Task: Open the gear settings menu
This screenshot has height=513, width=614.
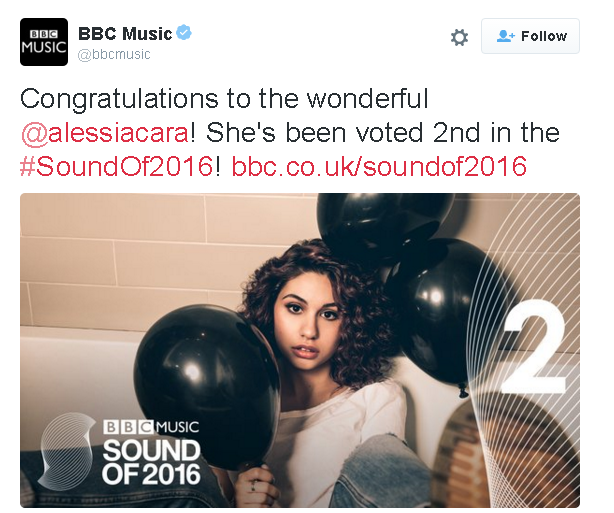Action: [x=459, y=38]
